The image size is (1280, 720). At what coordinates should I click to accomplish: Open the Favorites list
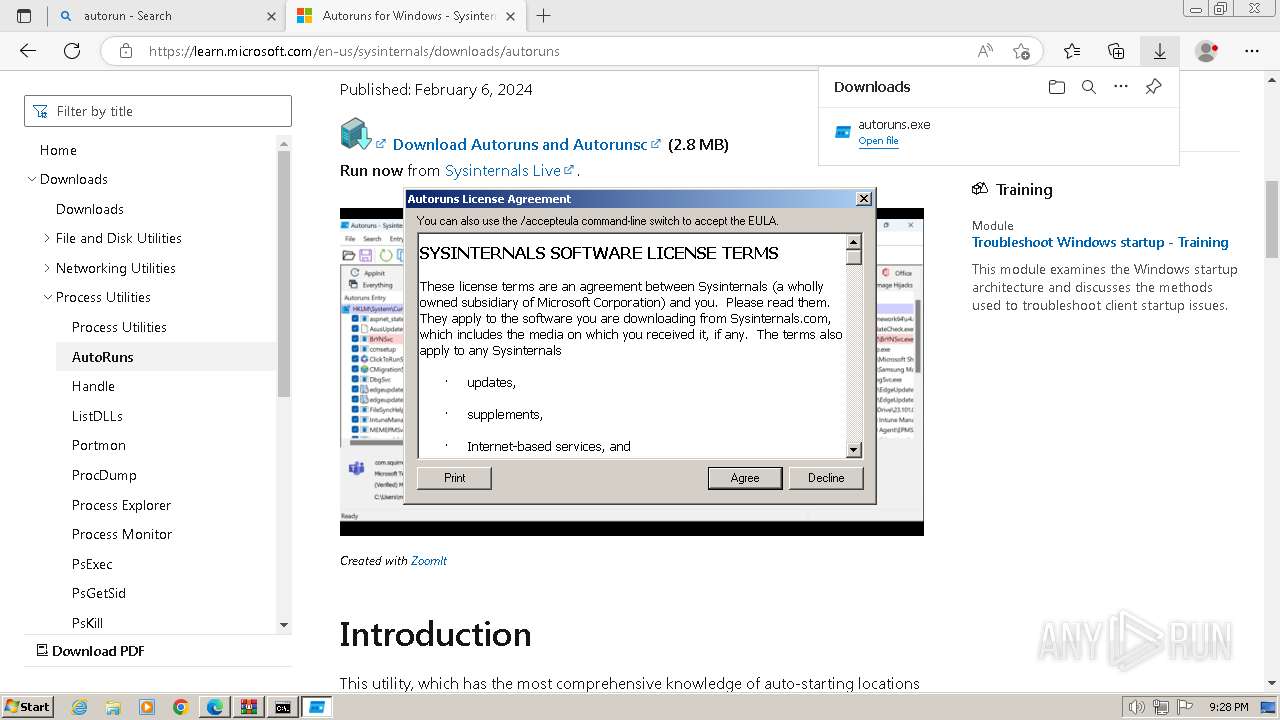point(1072,51)
